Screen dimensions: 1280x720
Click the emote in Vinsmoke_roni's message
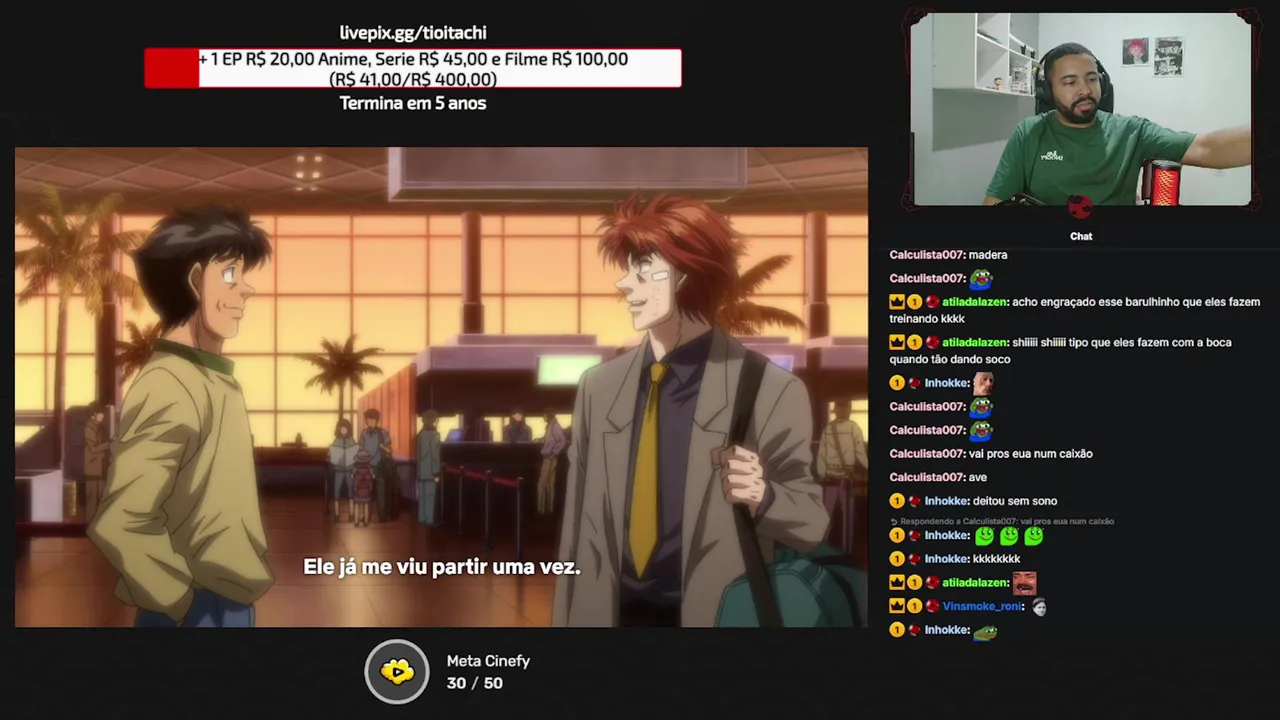tap(1040, 606)
